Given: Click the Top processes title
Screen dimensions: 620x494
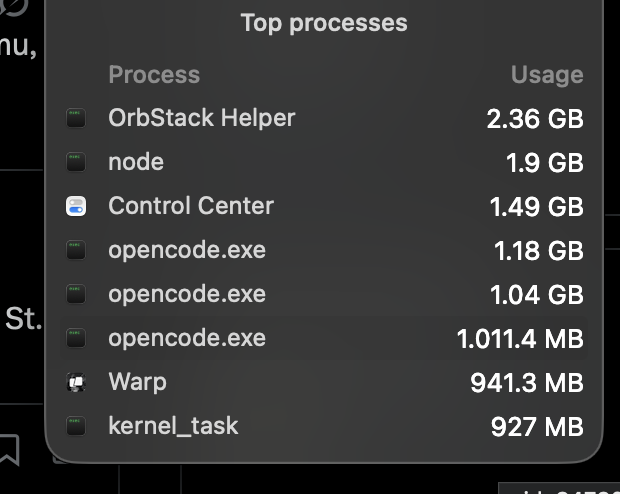Looking at the screenshot, I should (x=324, y=23).
